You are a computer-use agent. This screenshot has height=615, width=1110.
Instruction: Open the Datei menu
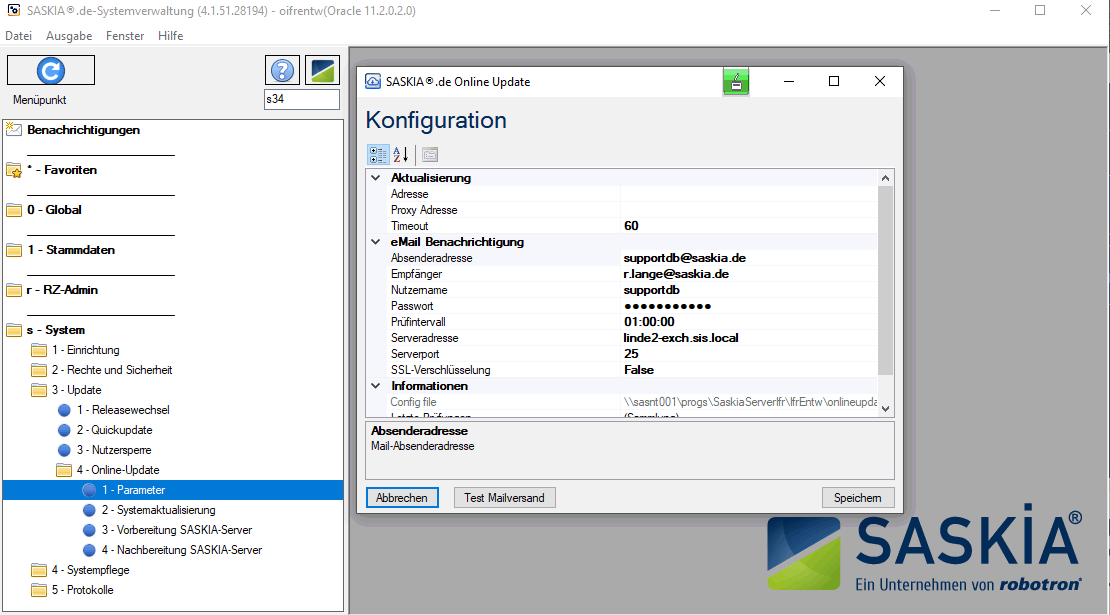pos(18,36)
